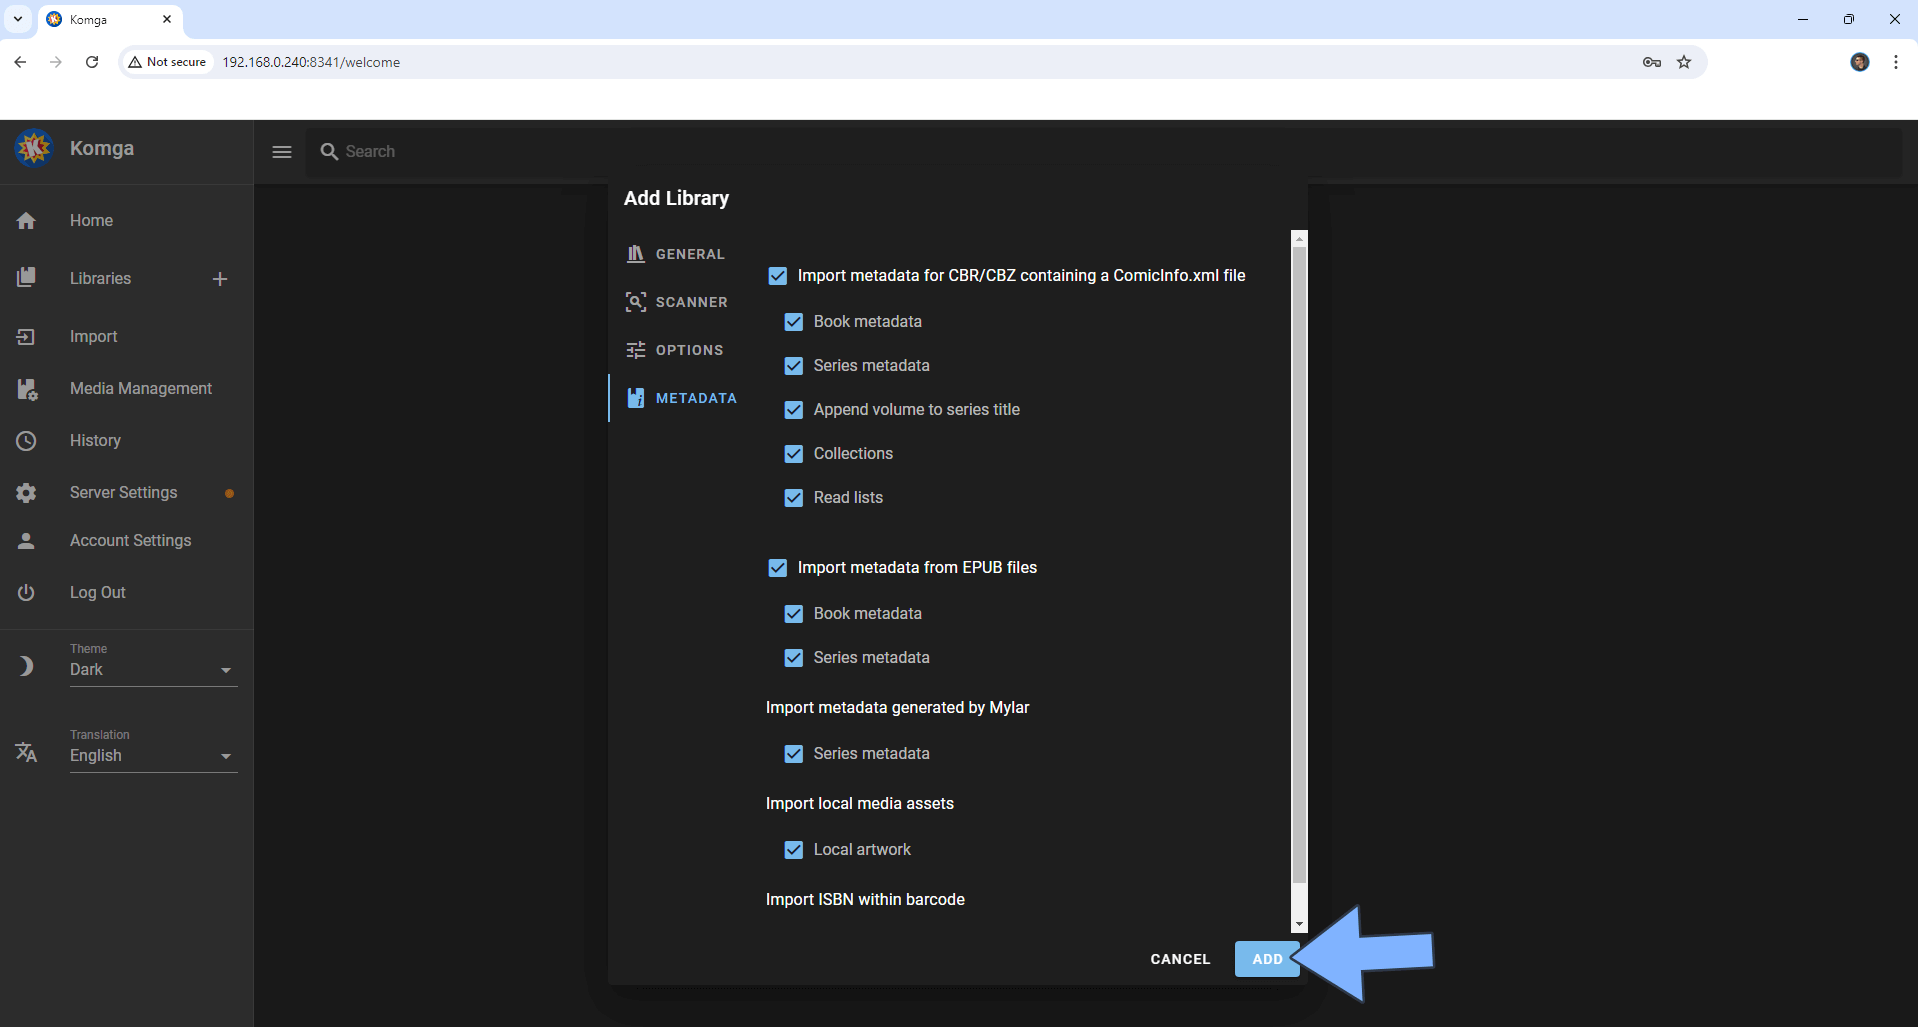This screenshot has width=1918, height=1027.
Task: Click the Not secure site badge
Action: coord(167,62)
